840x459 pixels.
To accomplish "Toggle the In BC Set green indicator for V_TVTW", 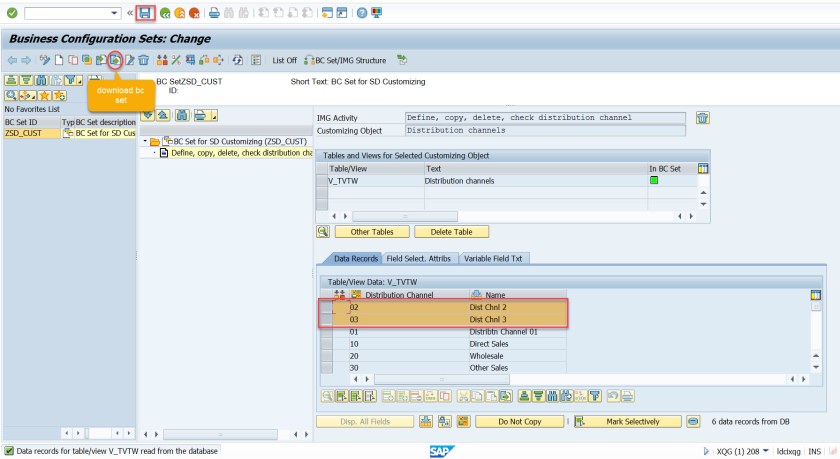I will click(x=654, y=181).
